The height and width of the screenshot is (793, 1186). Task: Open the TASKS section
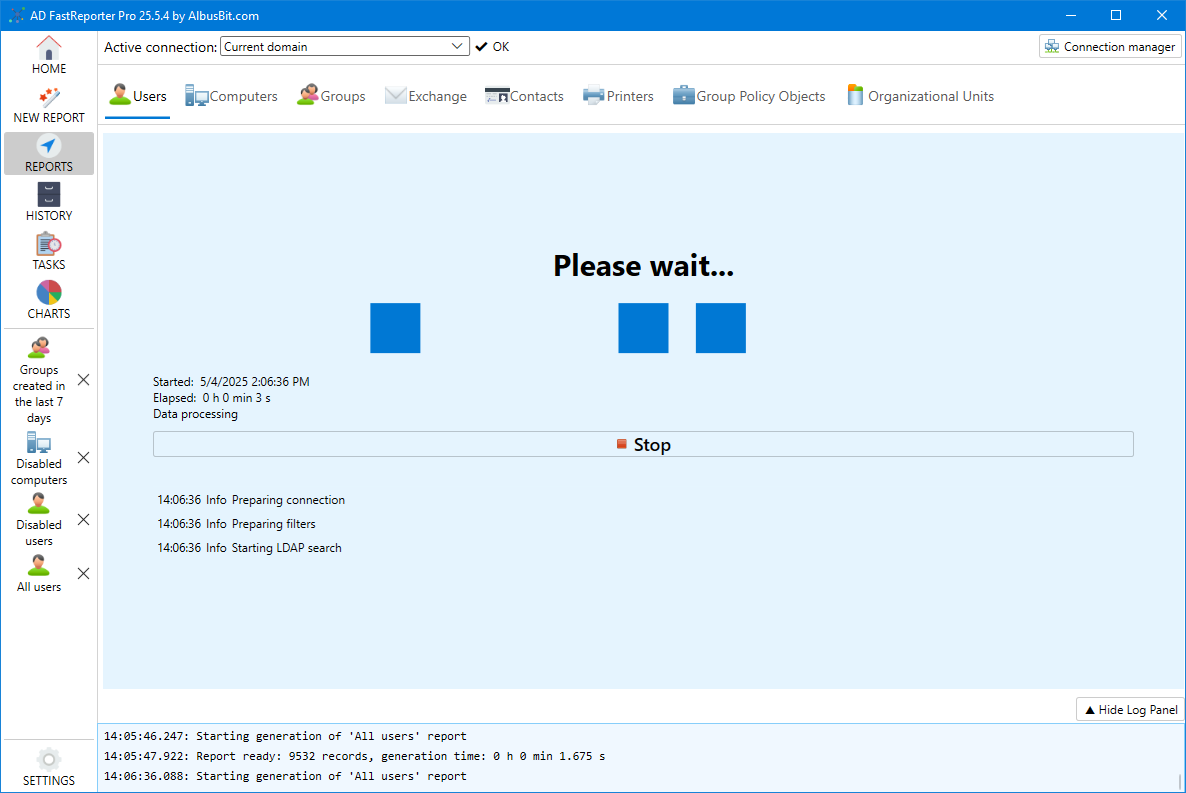tap(48, 252)
